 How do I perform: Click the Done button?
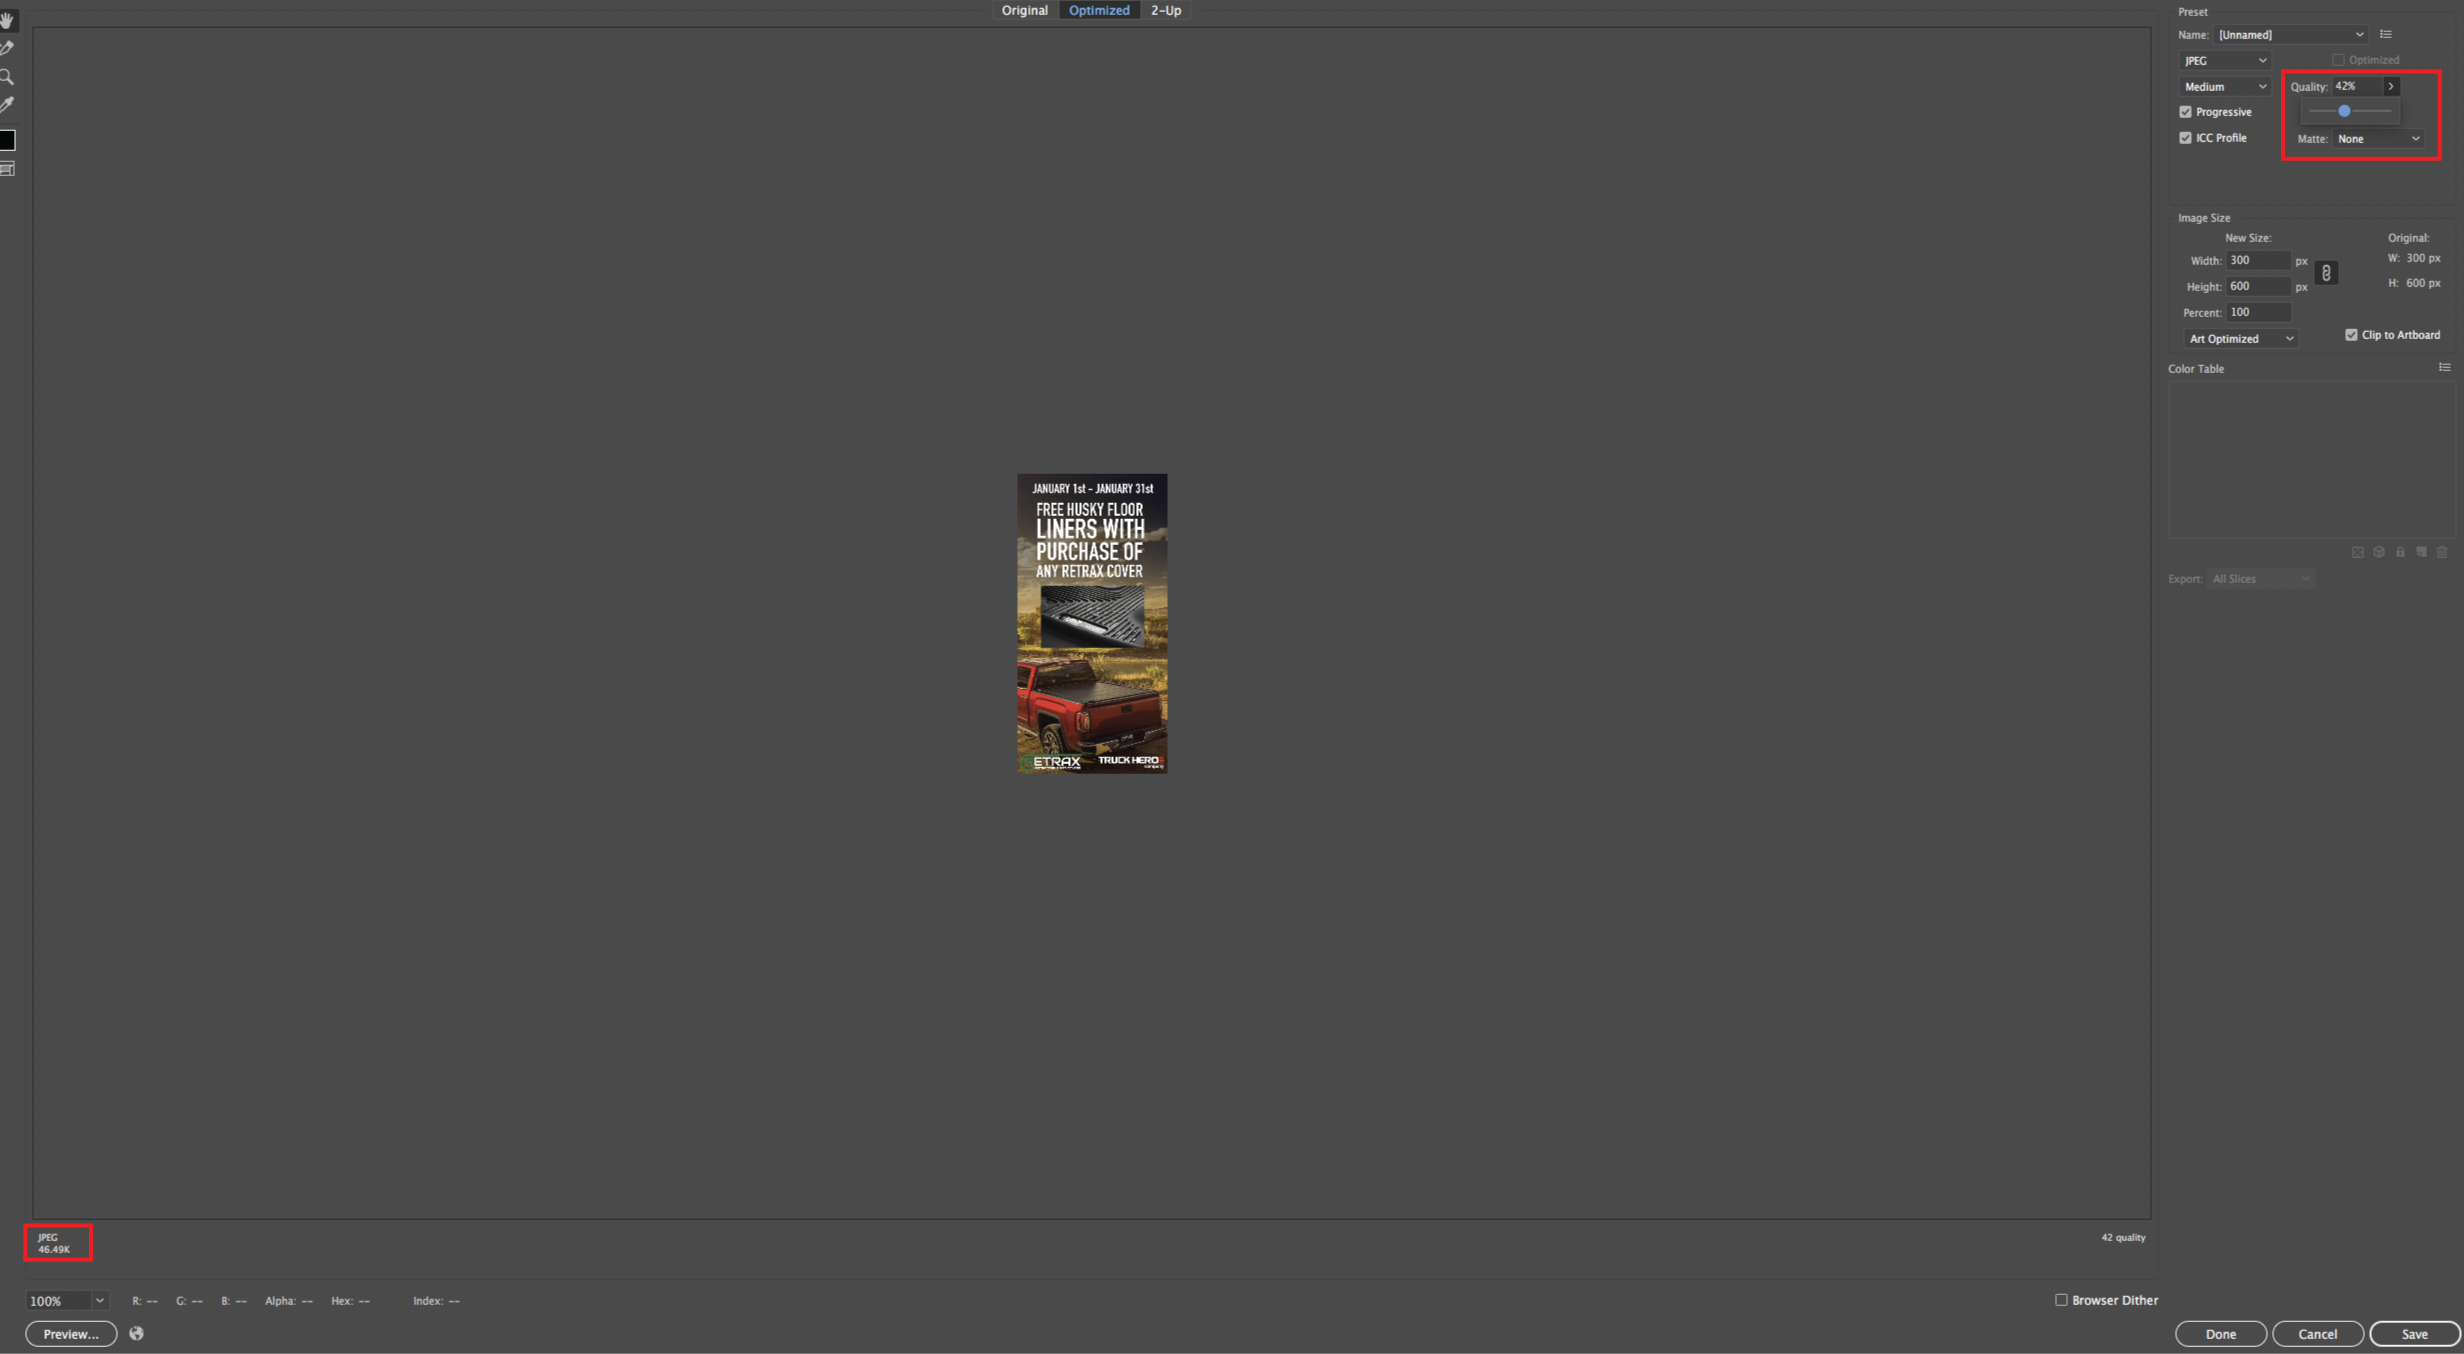click(2221, 1334)
